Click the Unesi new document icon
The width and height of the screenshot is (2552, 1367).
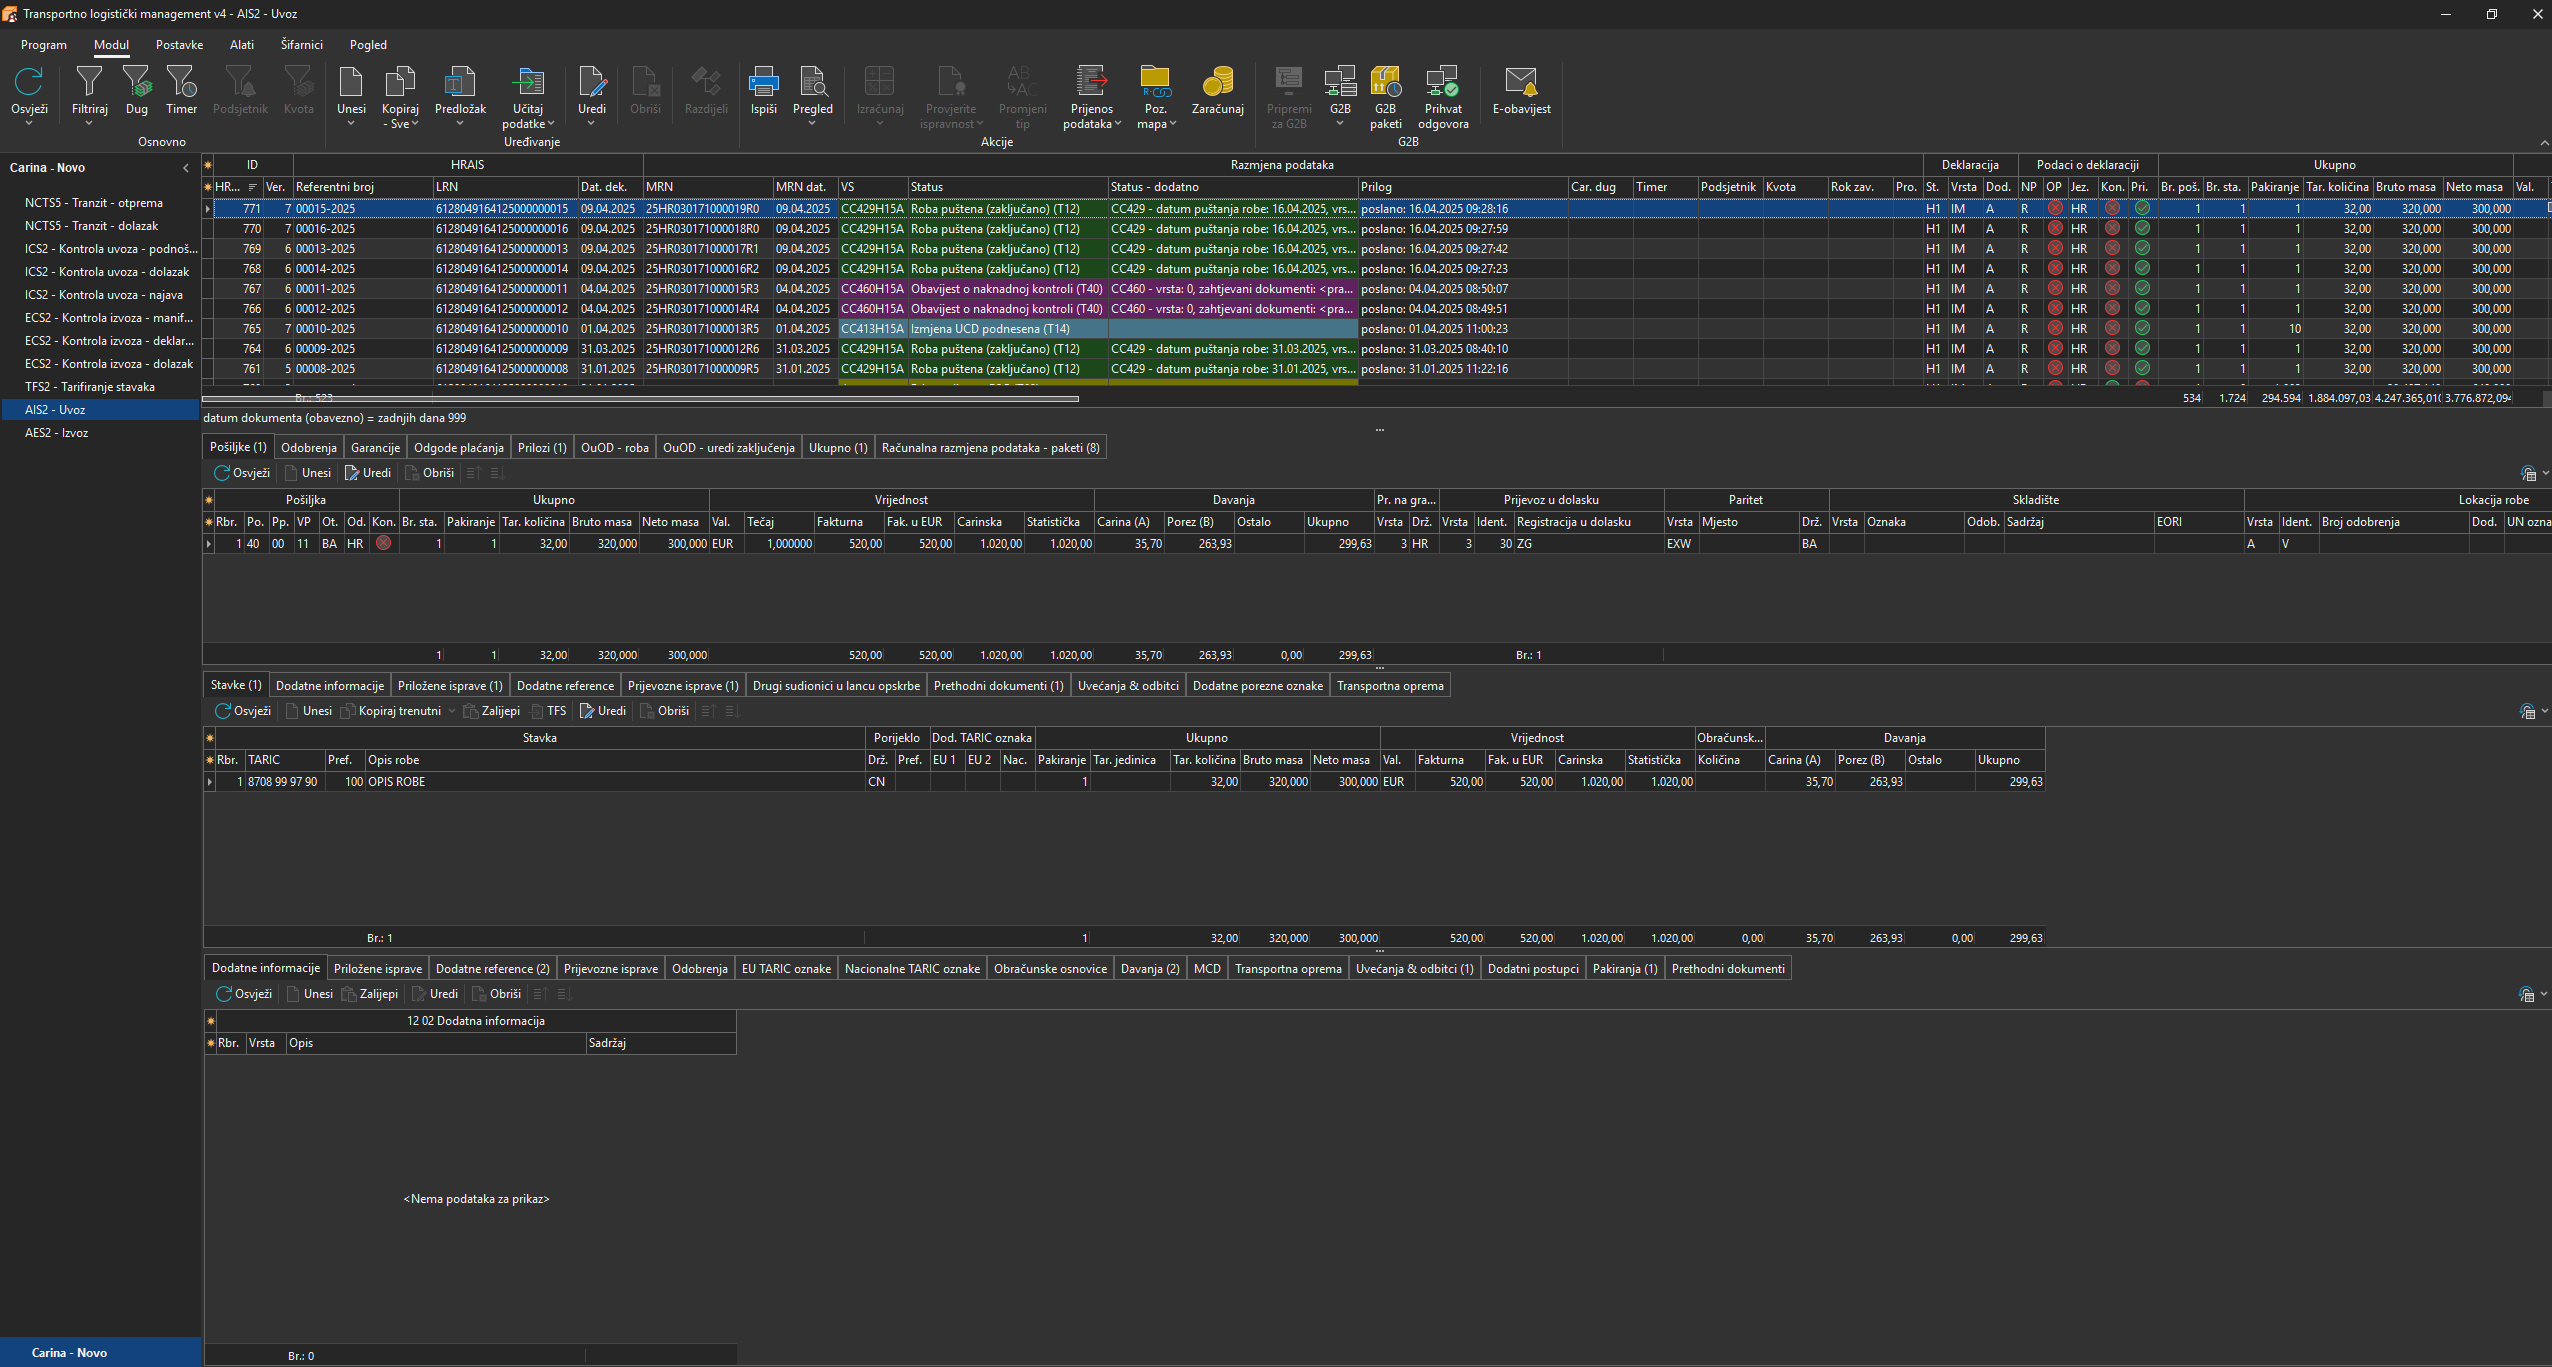(x=351, y=82)
